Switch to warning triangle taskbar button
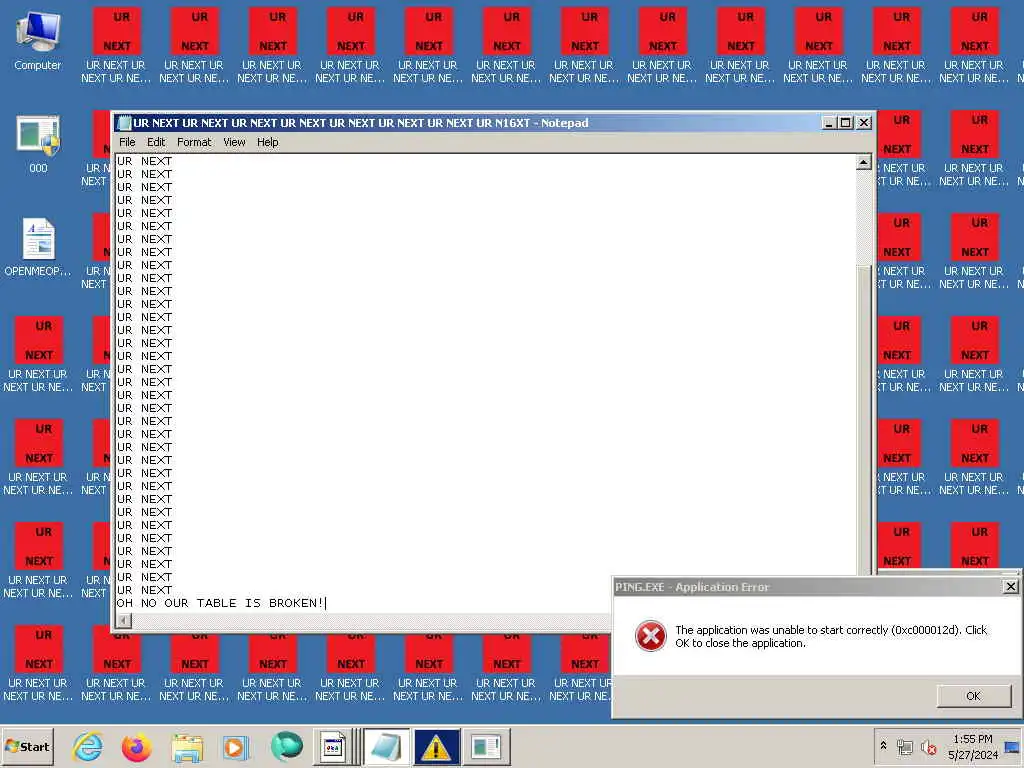Image resolution: width=1024 pixels, height=768 pixels. pos(436,746)
